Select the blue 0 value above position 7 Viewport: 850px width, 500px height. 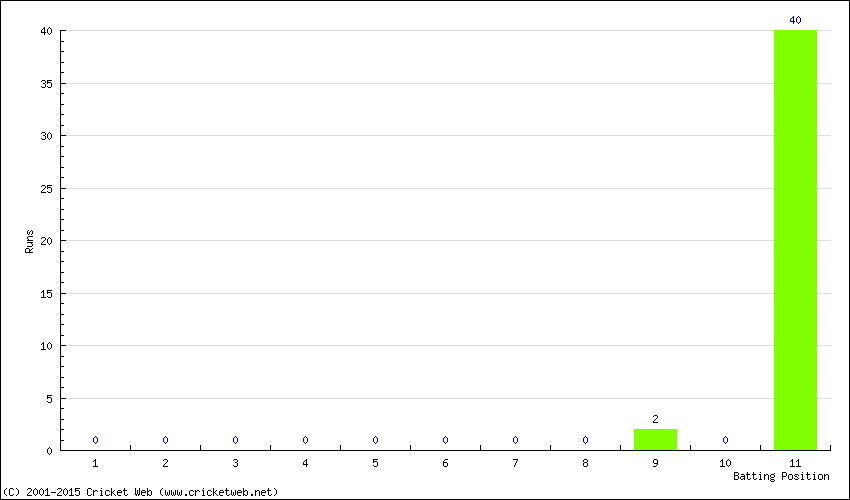click(515, 440)
